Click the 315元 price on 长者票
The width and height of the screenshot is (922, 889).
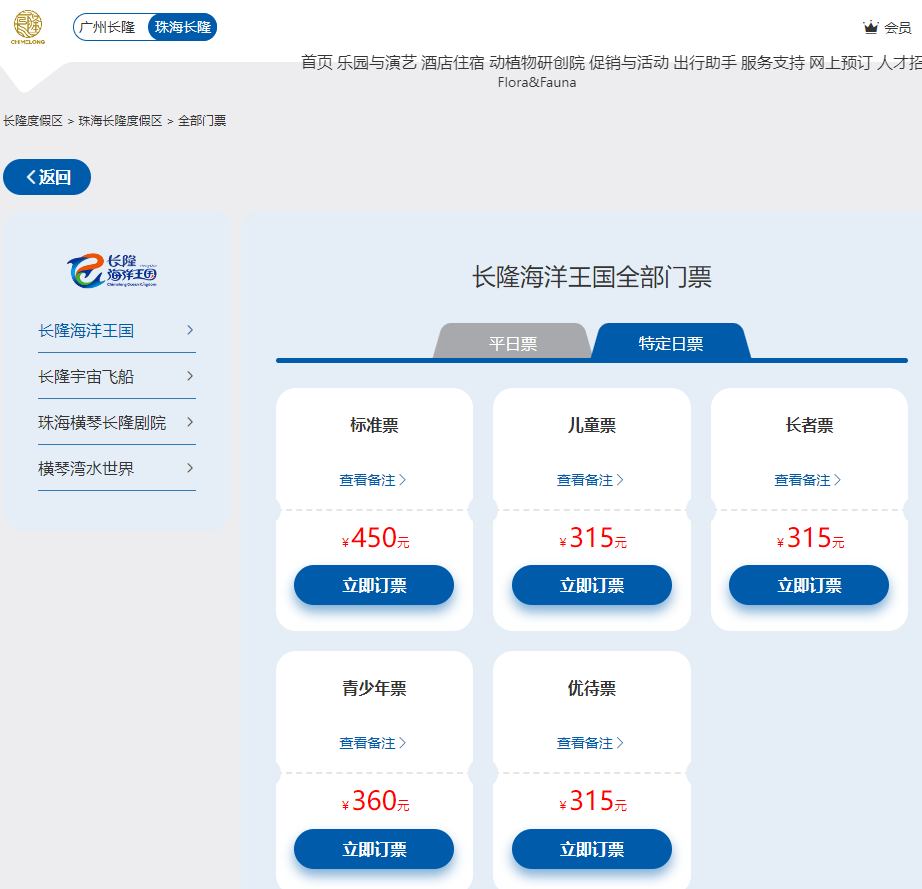[x=811, y=538]
